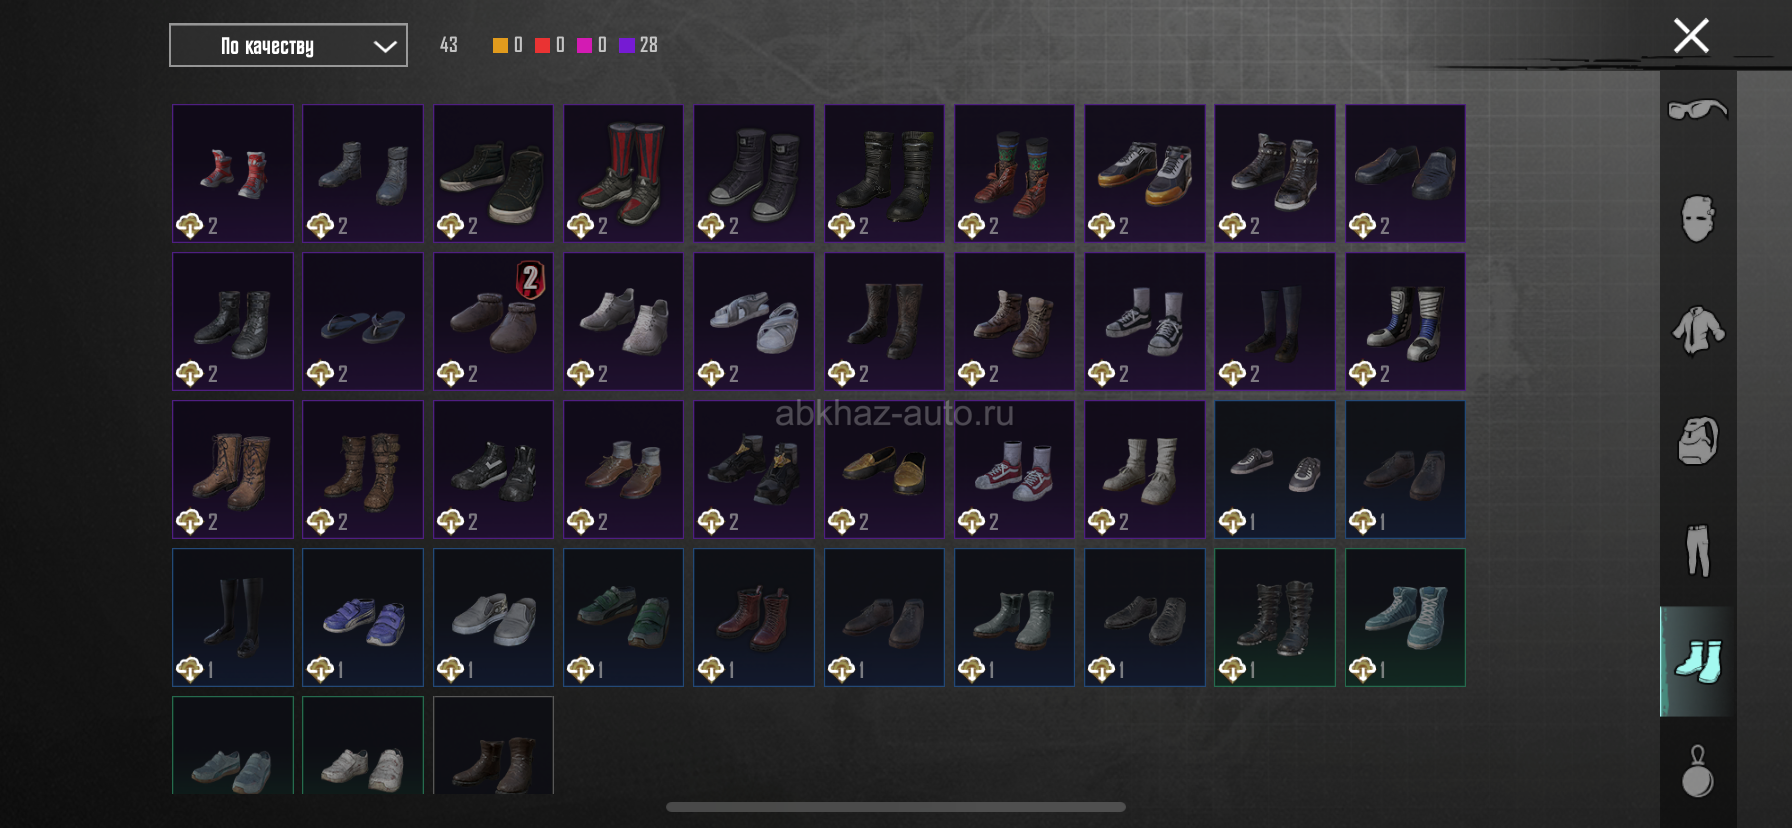Expand the 'По качеству' sort dropdown

point(288,45)
